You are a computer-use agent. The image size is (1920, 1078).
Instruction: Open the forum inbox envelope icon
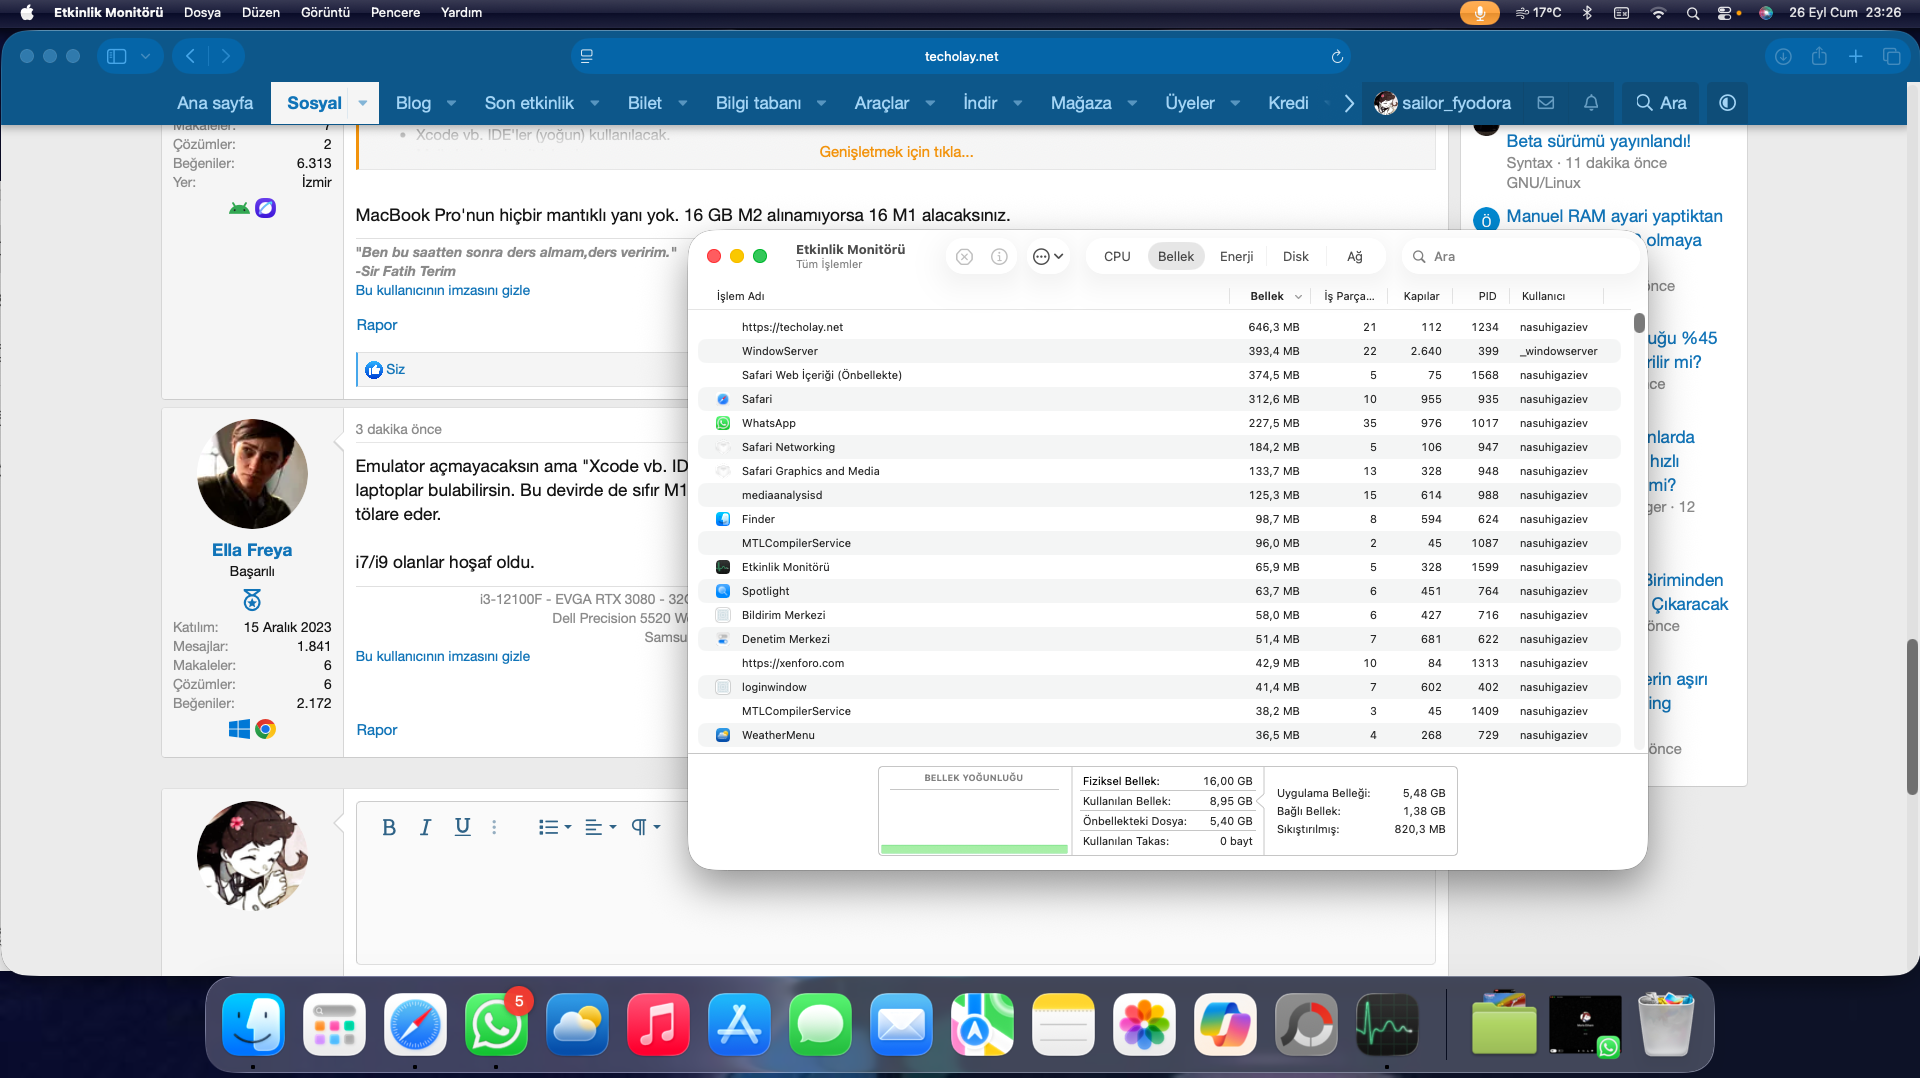tap(1546, 103)
